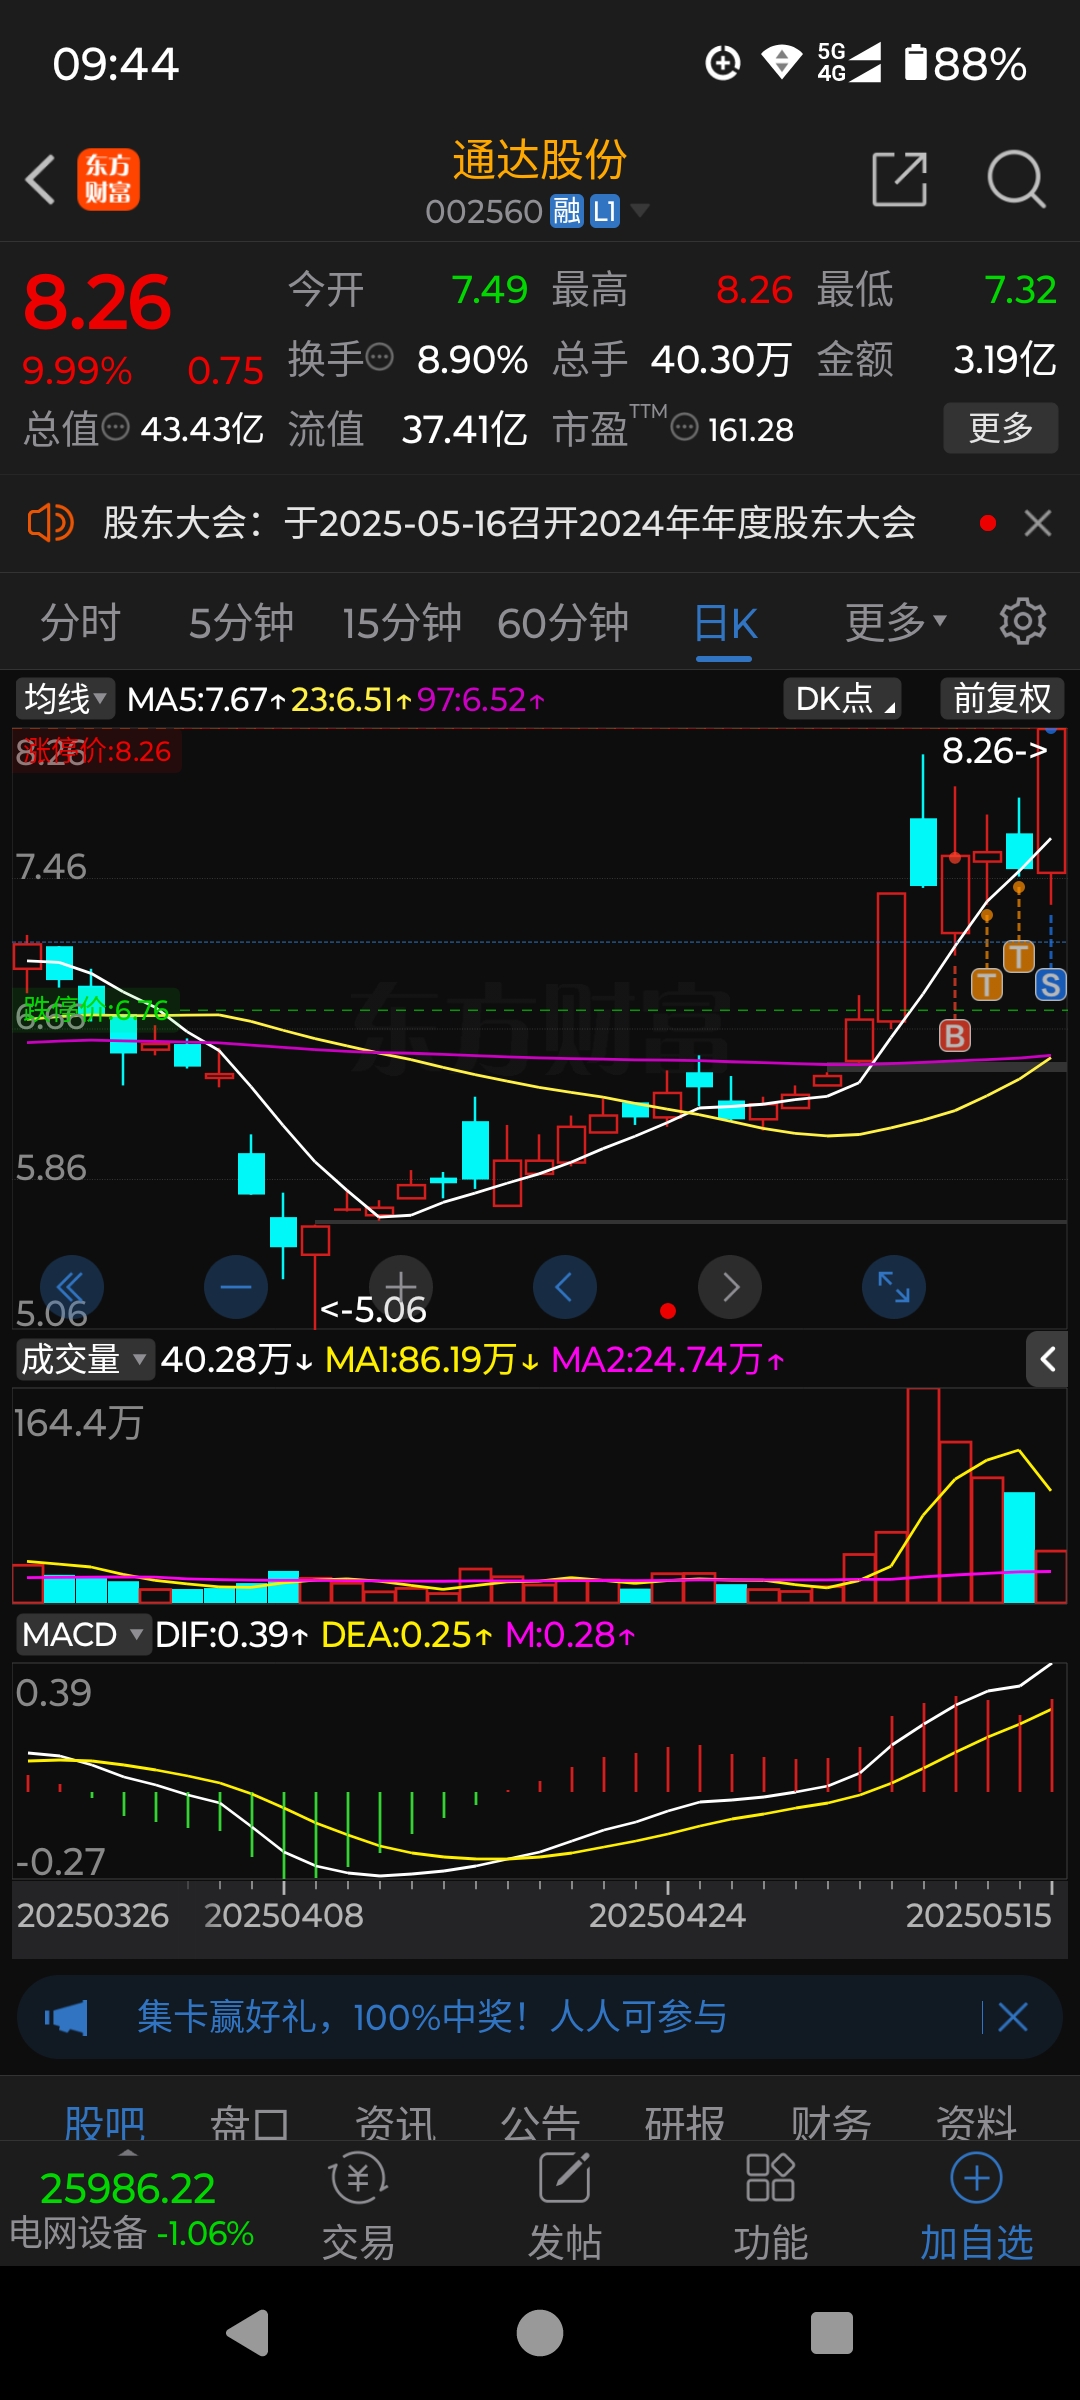Tap 换手 info circle icon
This screenshot has width=1080, height=2400.
coord(380,356)
